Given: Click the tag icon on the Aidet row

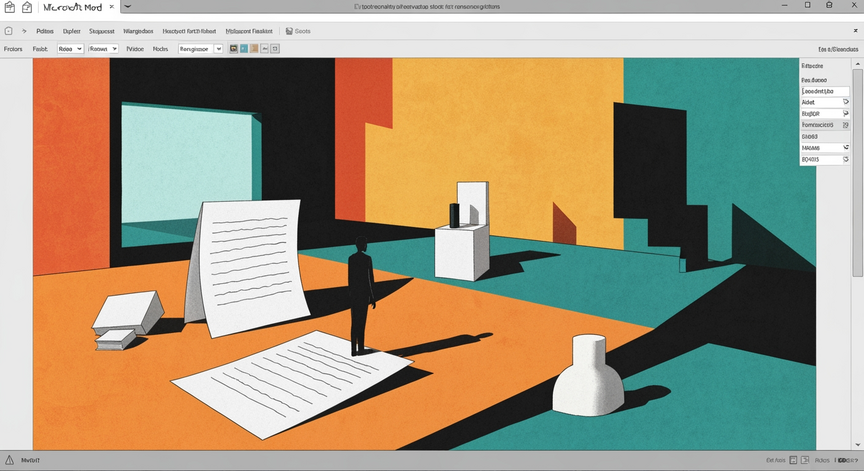Looking at the screenshot, I should [x=846, y=102].
